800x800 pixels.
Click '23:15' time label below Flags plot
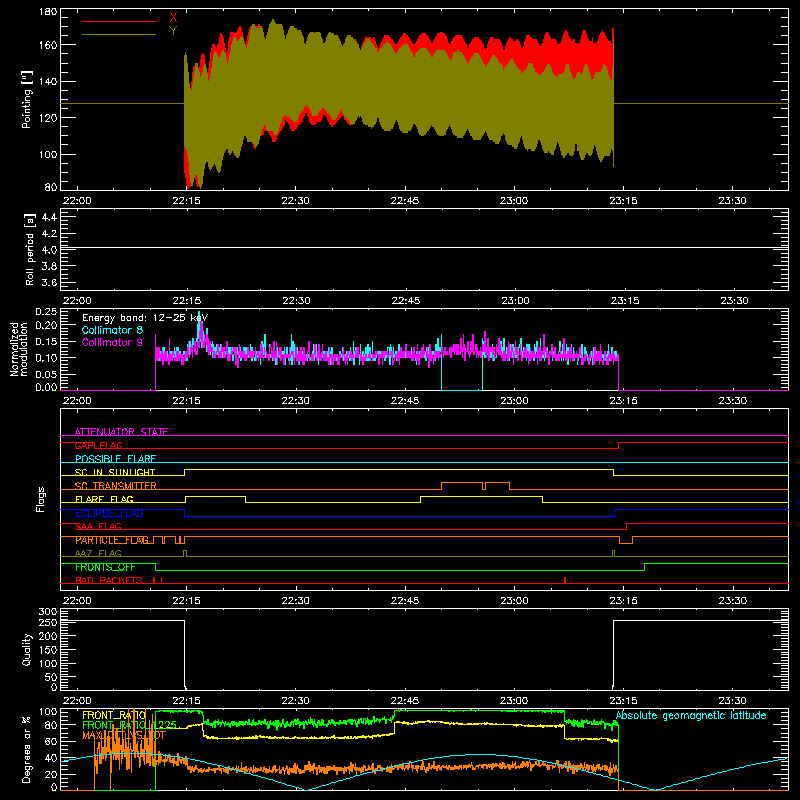[623, 601]
